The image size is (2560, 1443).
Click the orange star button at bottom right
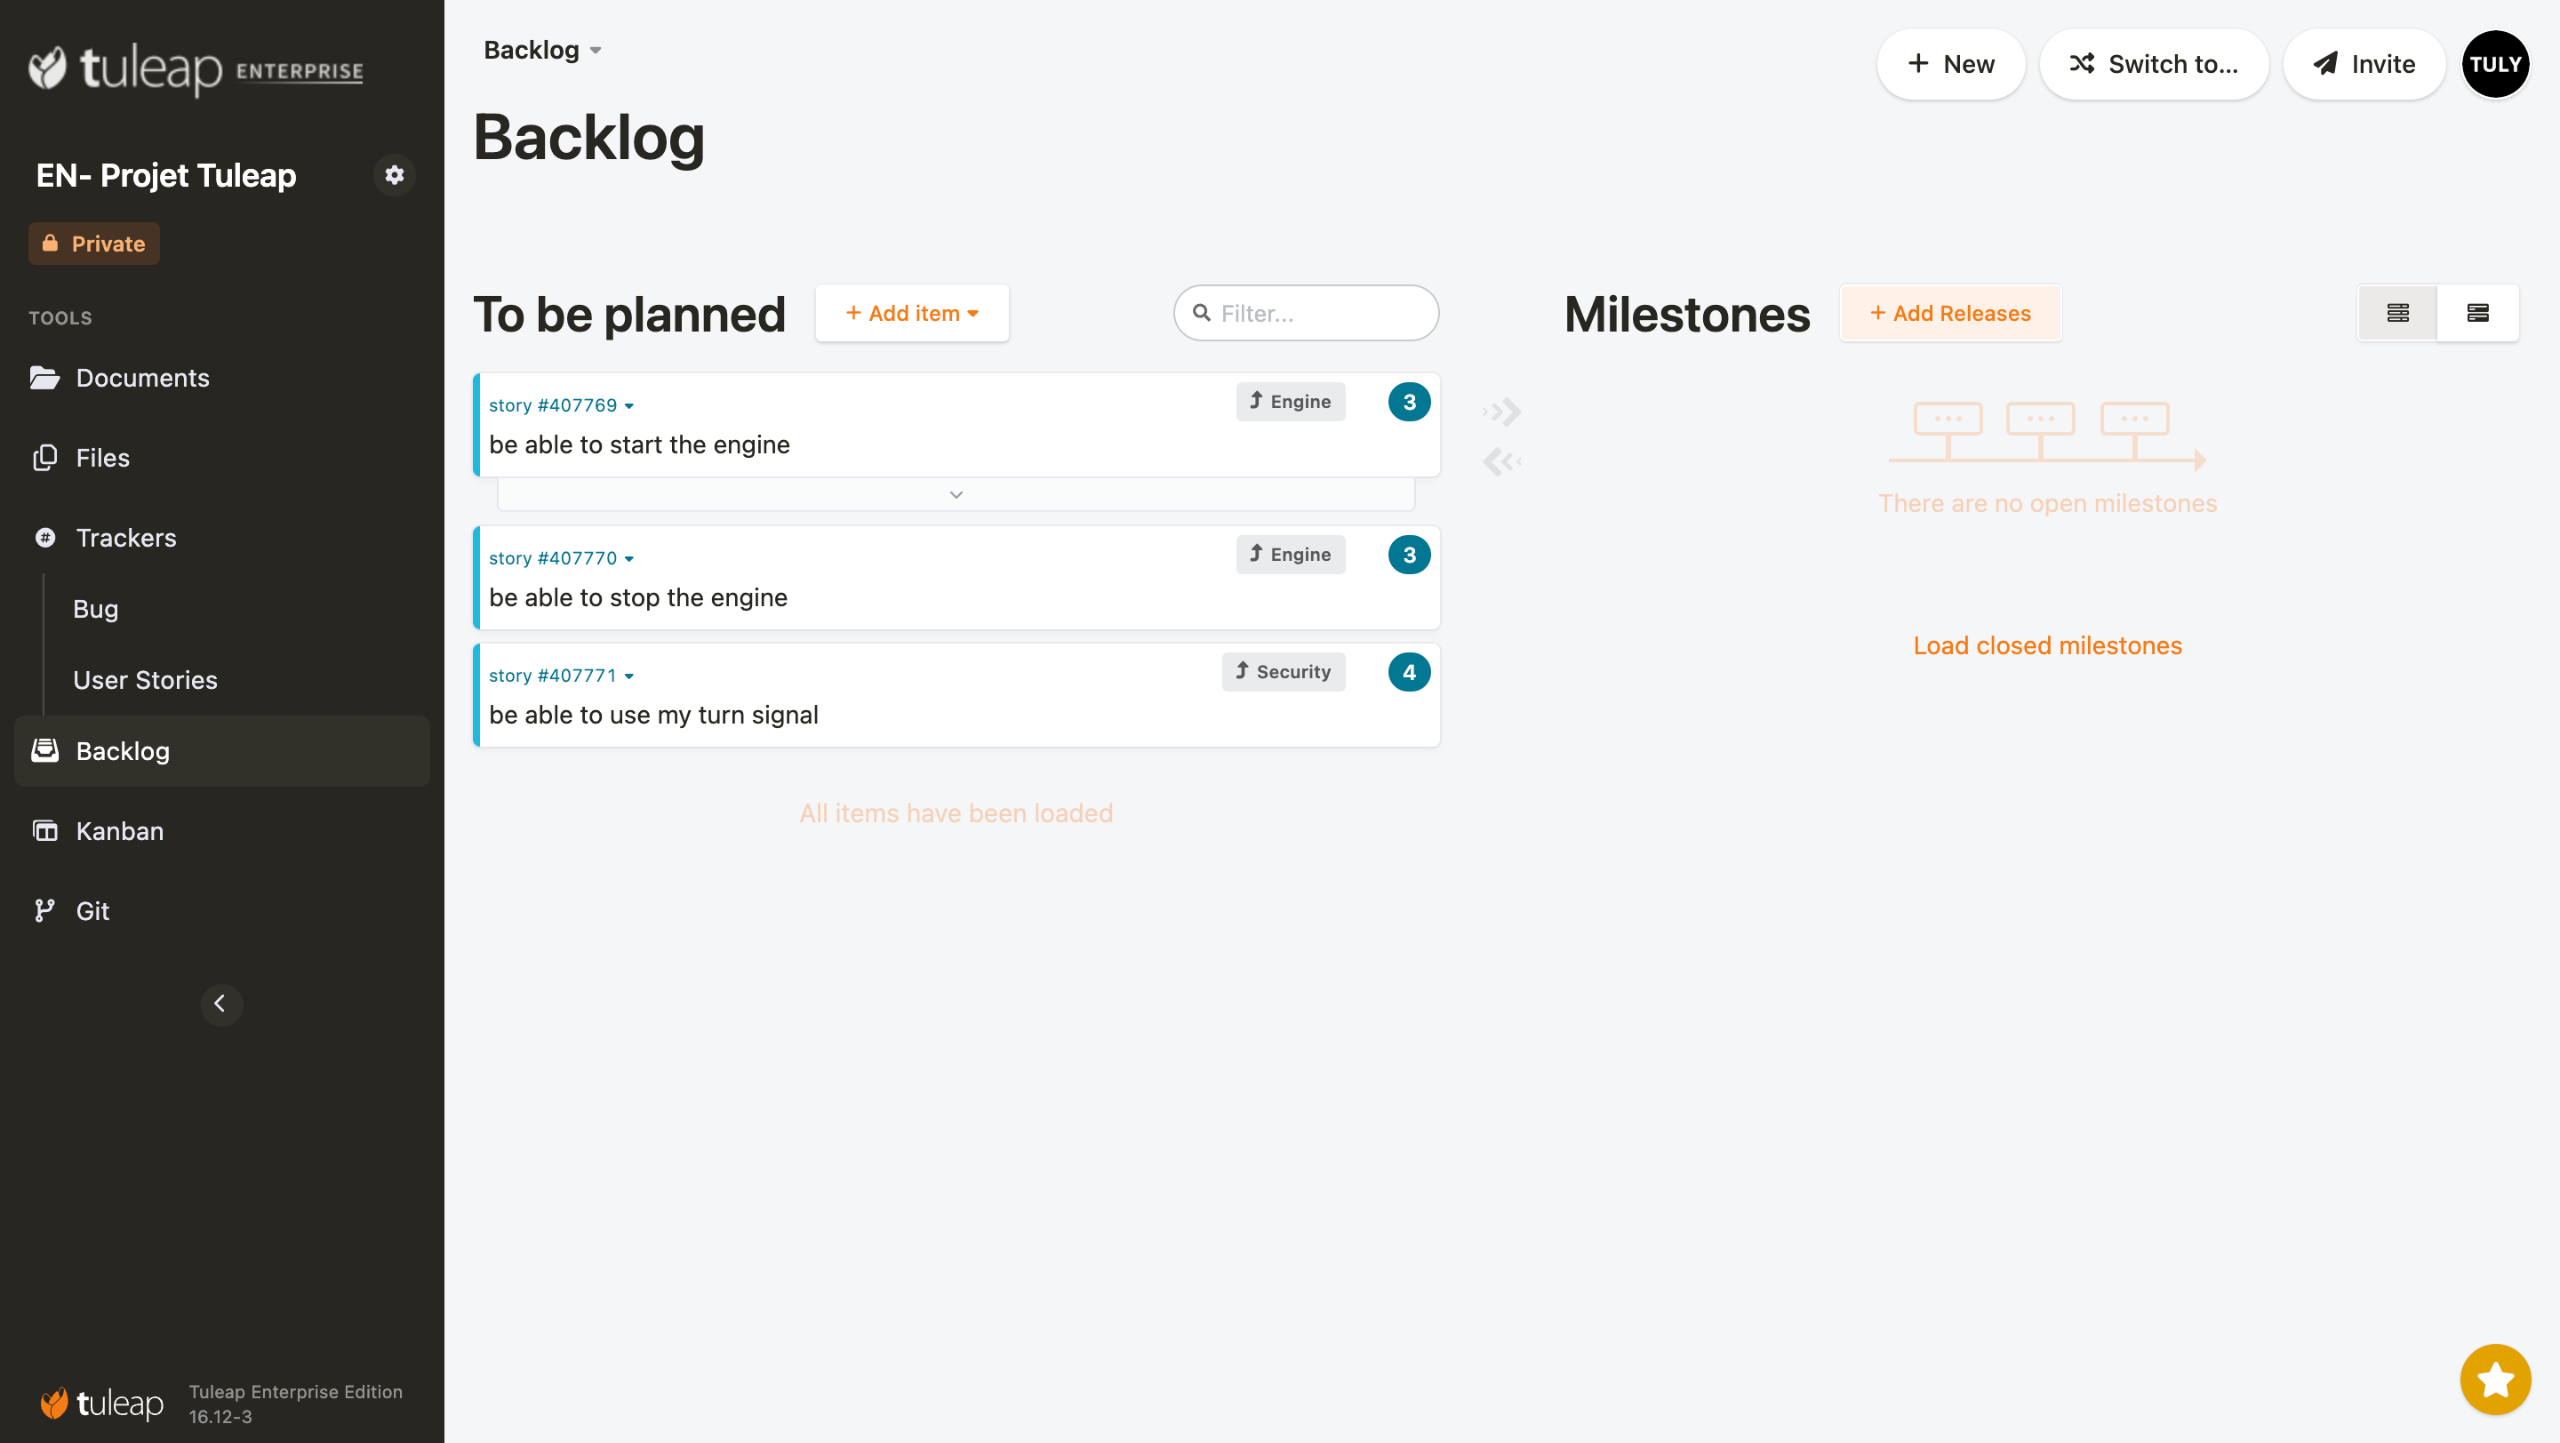2494,1379
